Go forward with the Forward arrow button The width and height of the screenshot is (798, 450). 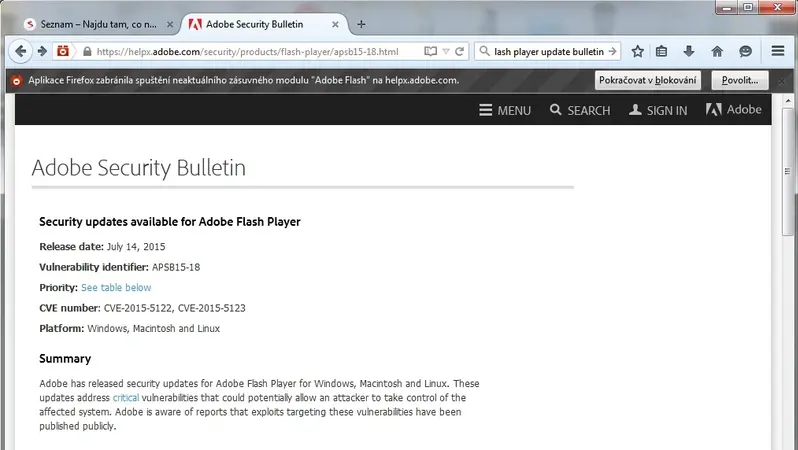[43, 51]
